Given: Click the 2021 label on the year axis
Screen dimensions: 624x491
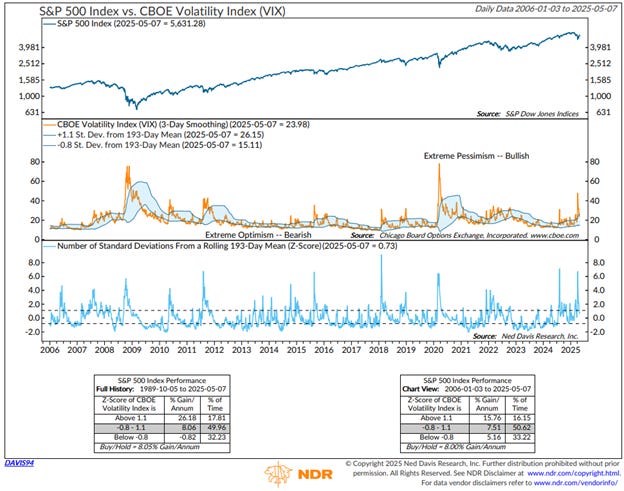Looking at the screenshot, I should [x=461, y=350].
